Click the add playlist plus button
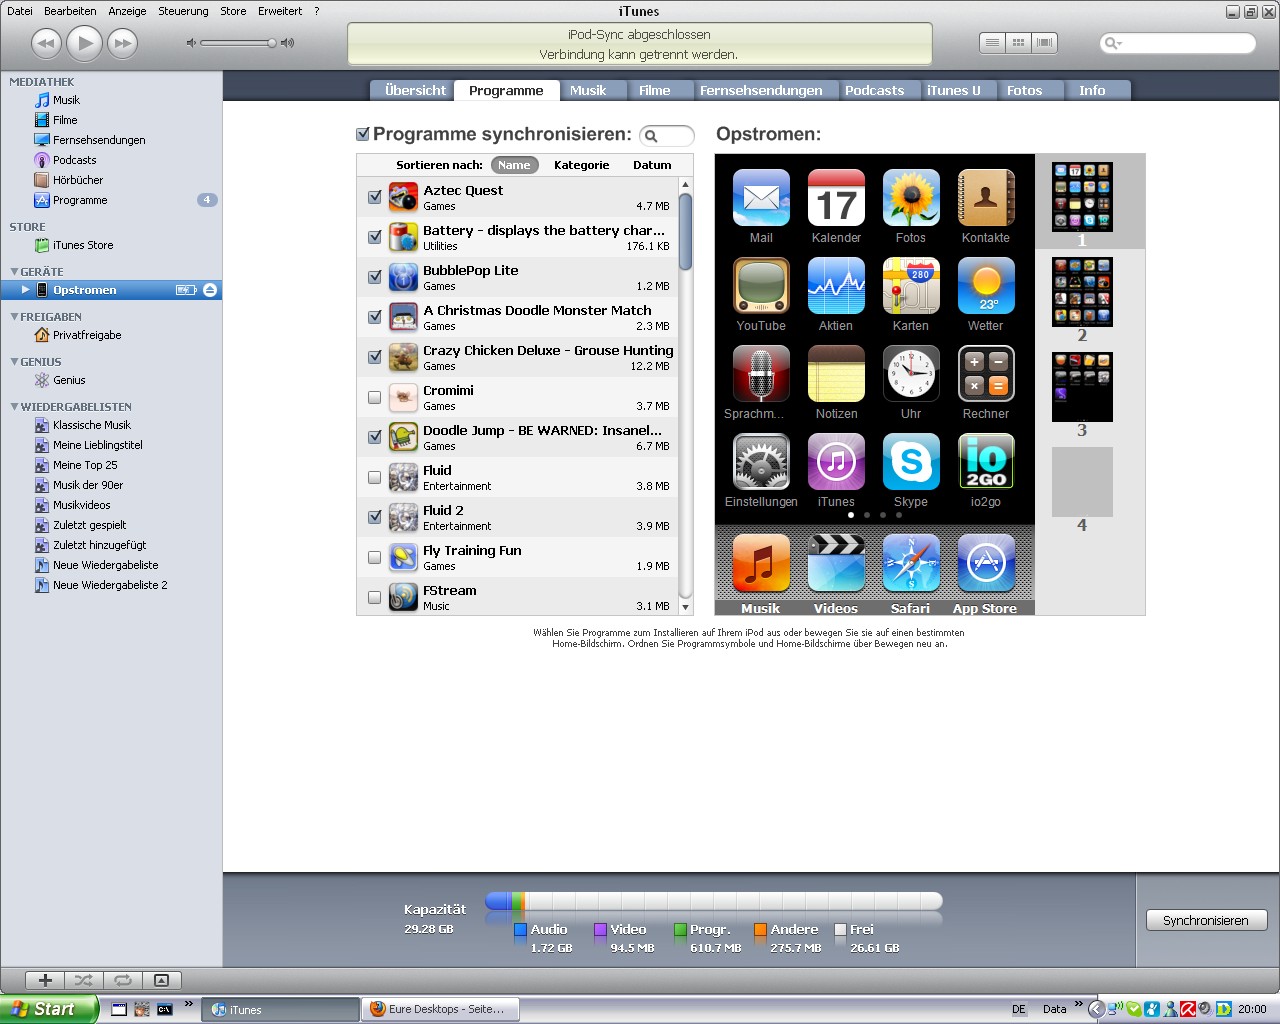The image size is (1280, 1024). click(x=45, y=980)
